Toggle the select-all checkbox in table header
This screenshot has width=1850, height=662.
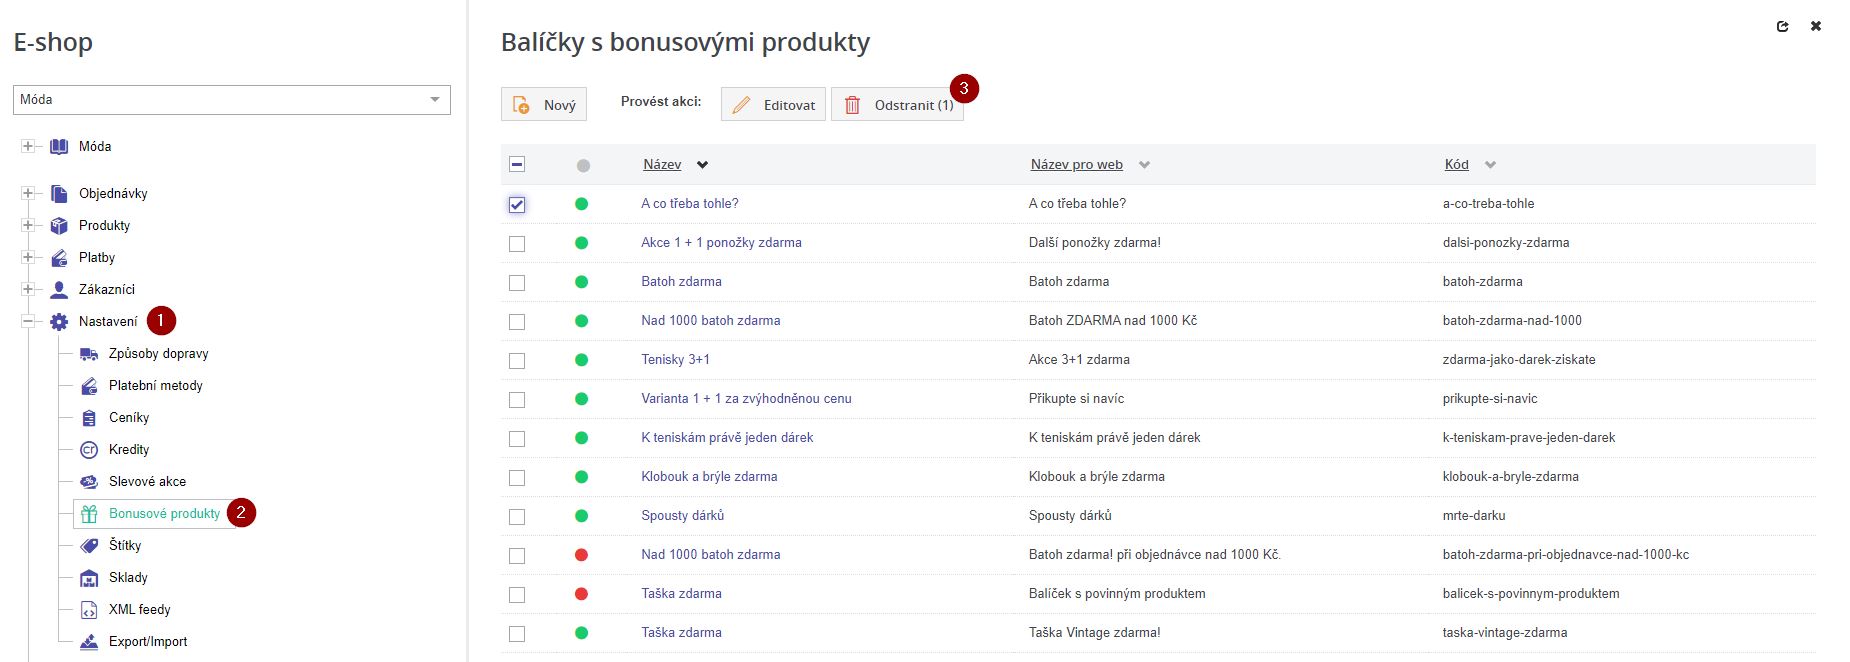(517, 165)
